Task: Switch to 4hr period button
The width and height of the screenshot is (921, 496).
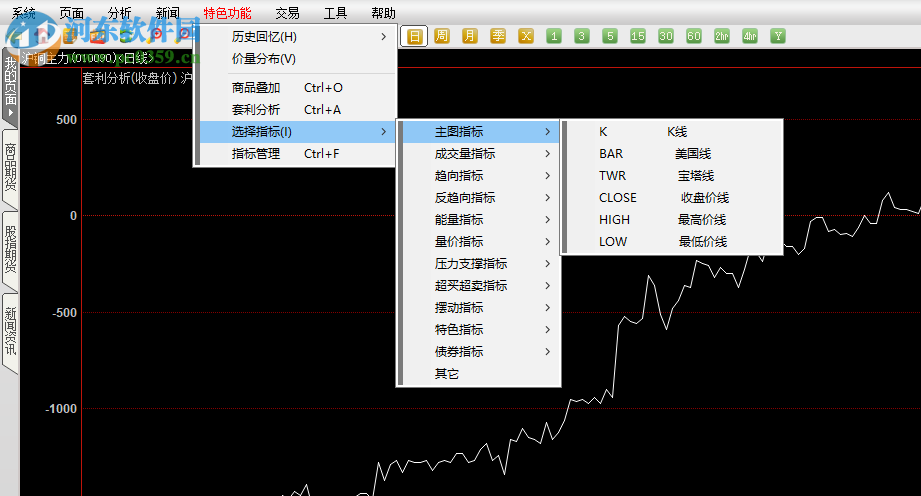Action: [750, 36]
